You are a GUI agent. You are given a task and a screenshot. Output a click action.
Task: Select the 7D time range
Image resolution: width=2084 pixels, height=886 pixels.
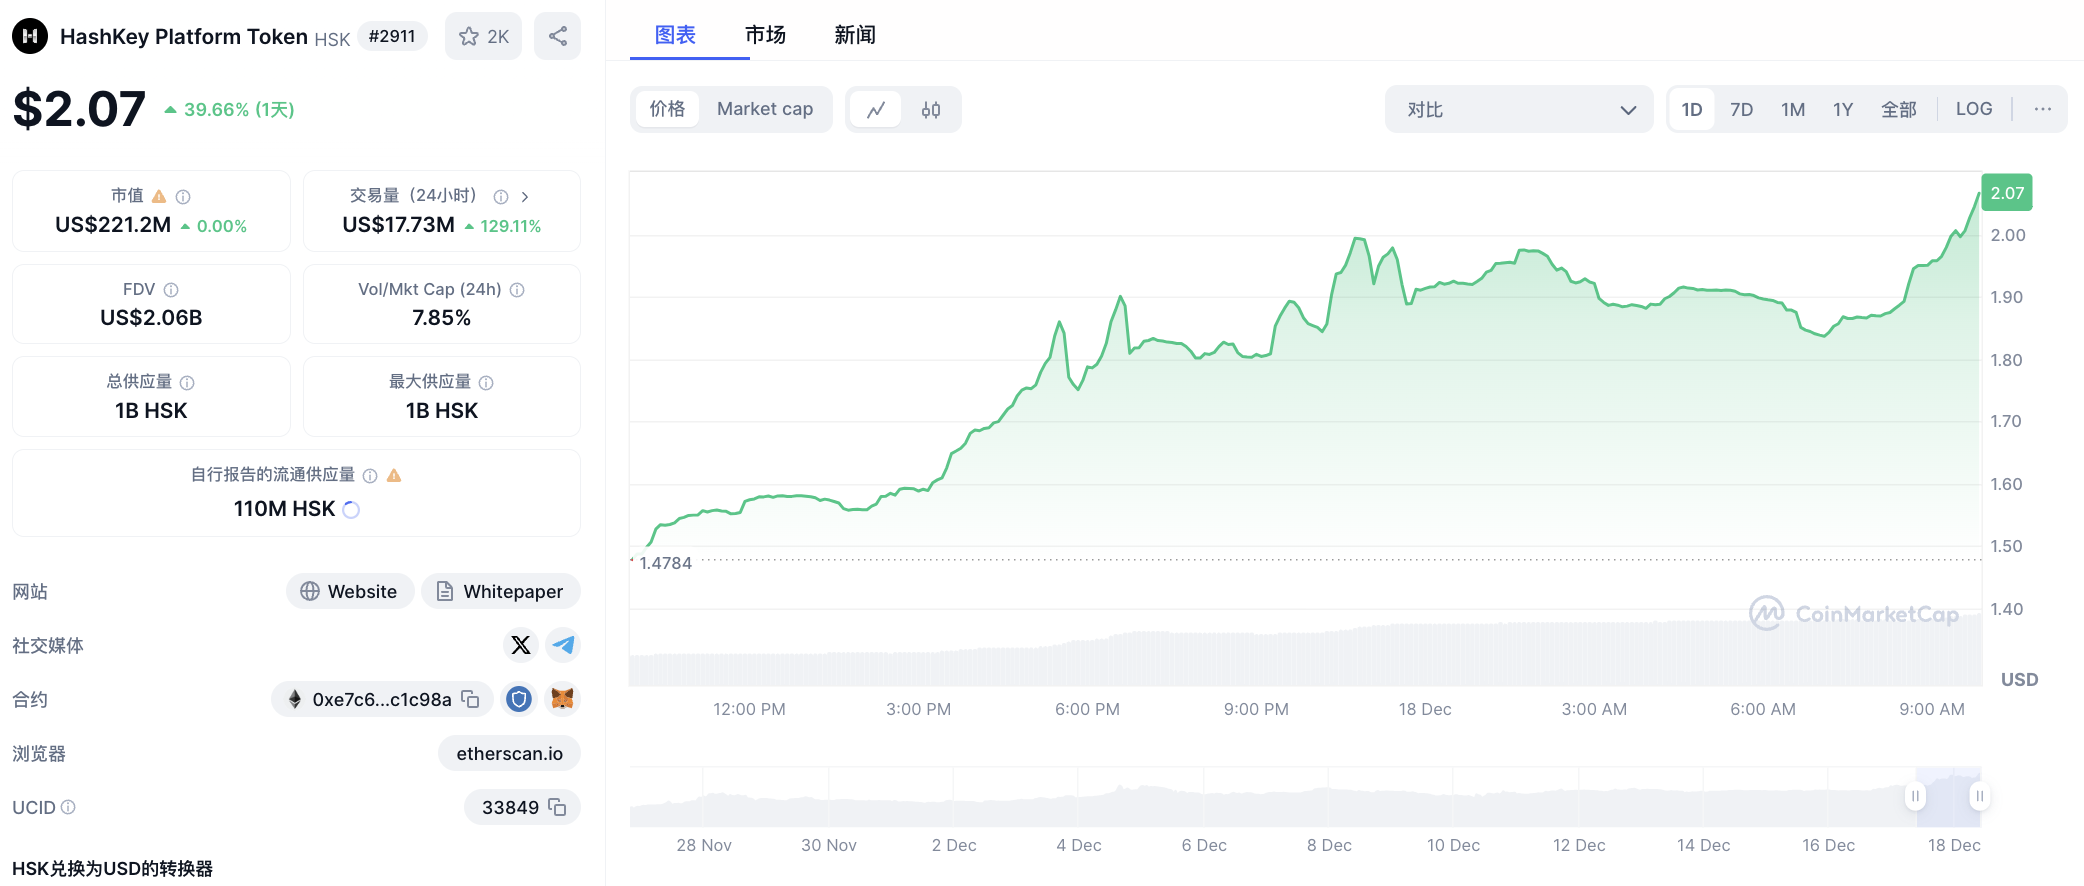(1742, 109)
